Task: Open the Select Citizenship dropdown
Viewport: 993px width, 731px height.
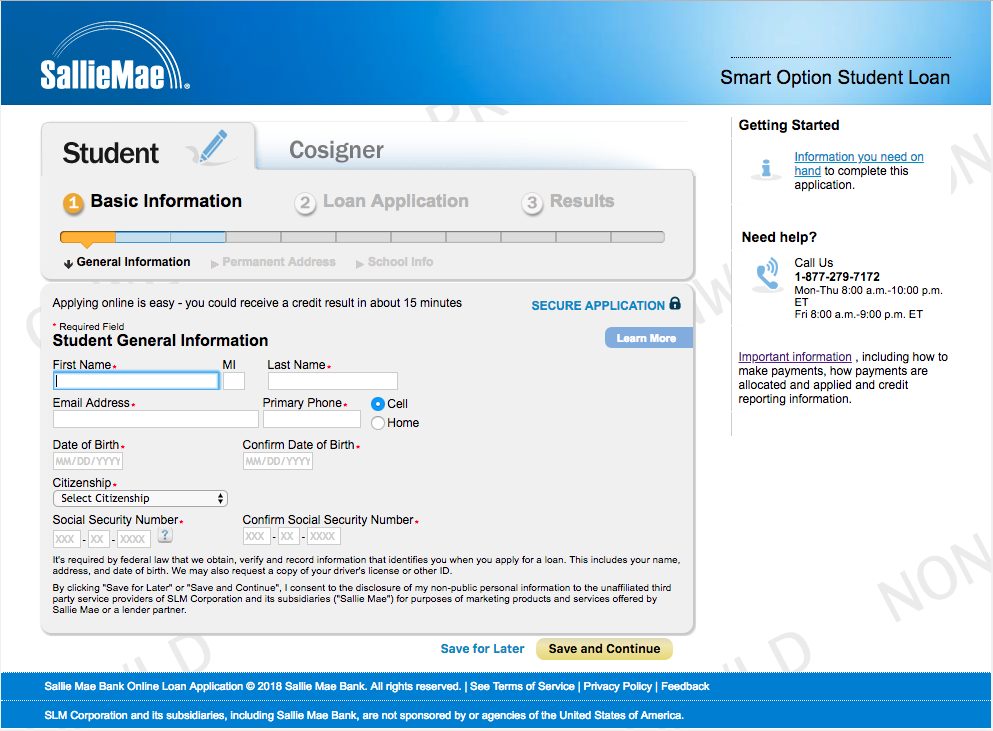Action: [x=141, y=499]
